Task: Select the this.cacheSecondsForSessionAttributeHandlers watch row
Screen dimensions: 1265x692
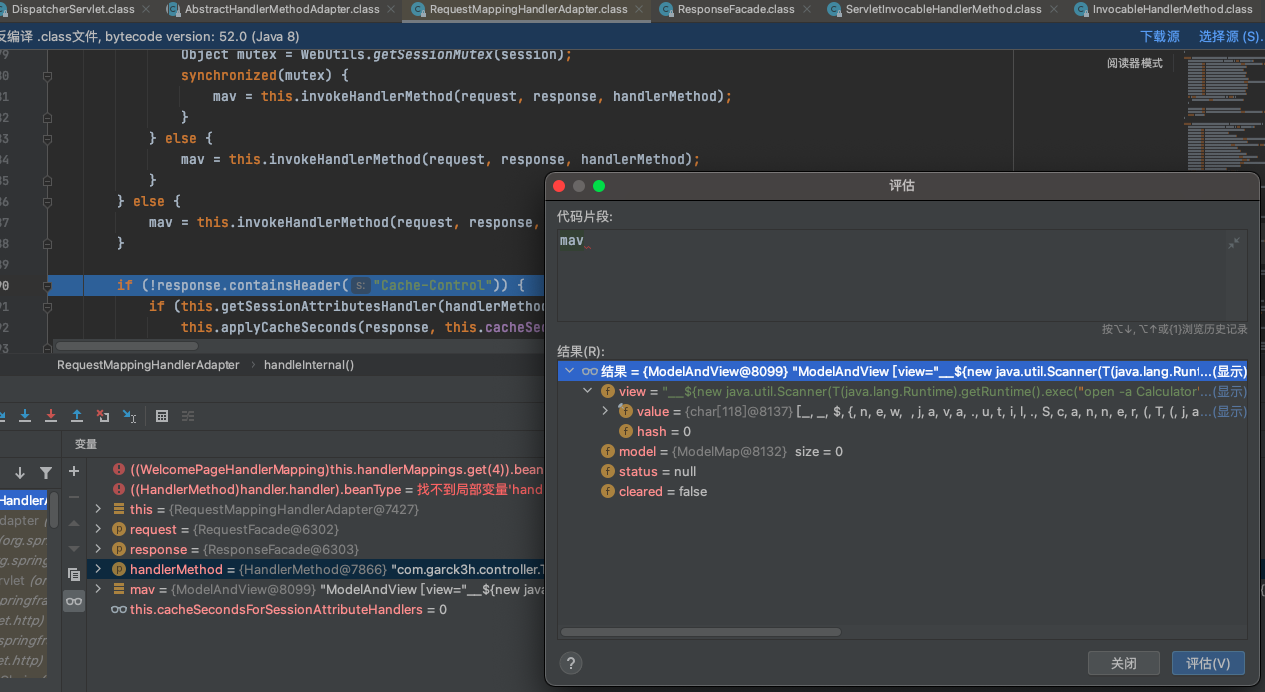Action: 316,609
